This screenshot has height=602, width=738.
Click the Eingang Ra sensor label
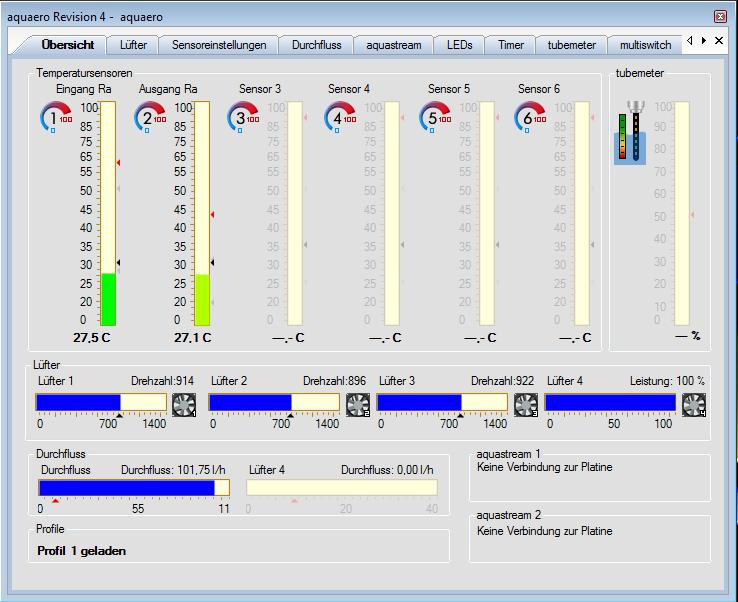(84, 89)
